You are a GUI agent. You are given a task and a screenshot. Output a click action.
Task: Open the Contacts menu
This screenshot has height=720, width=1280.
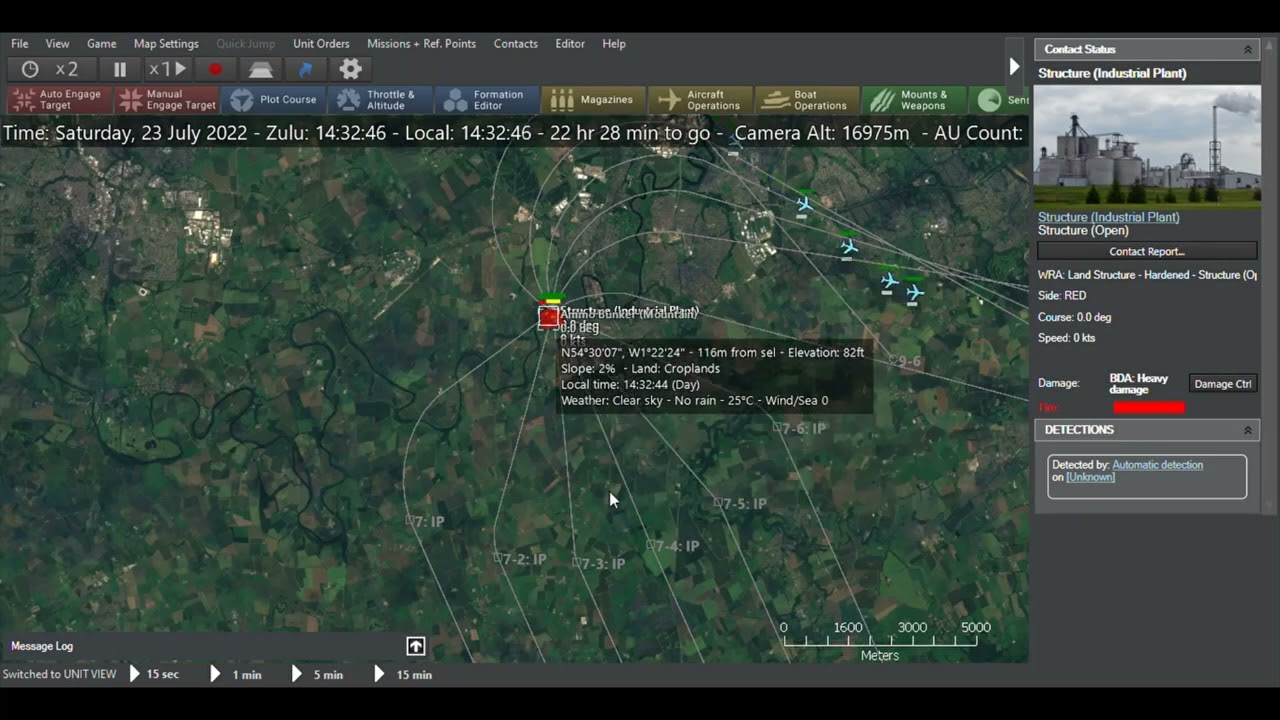click(x=515, y=44)
